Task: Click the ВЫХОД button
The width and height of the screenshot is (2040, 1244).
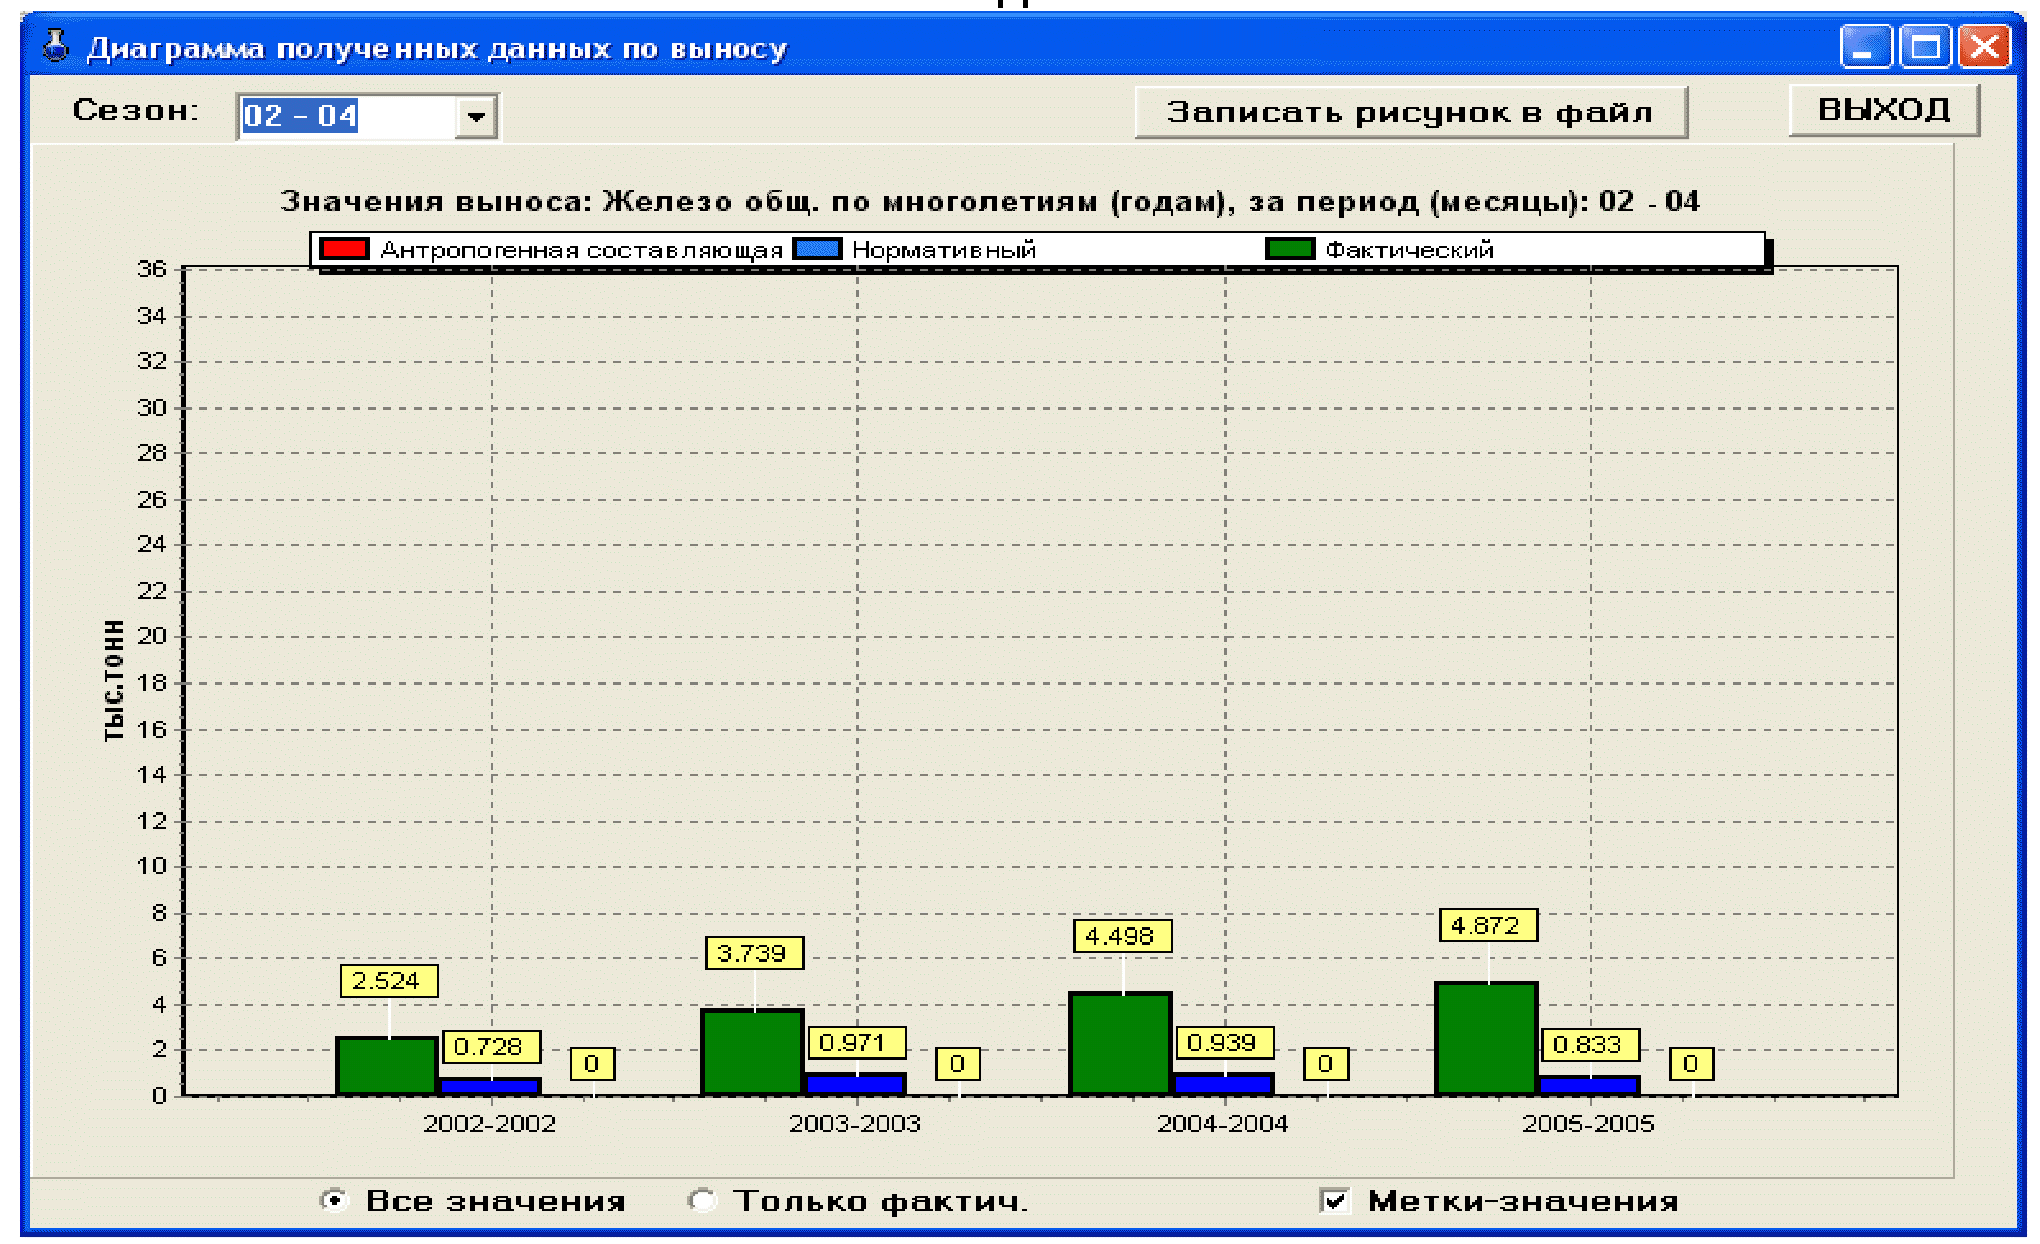Action: click(1884, 109)
